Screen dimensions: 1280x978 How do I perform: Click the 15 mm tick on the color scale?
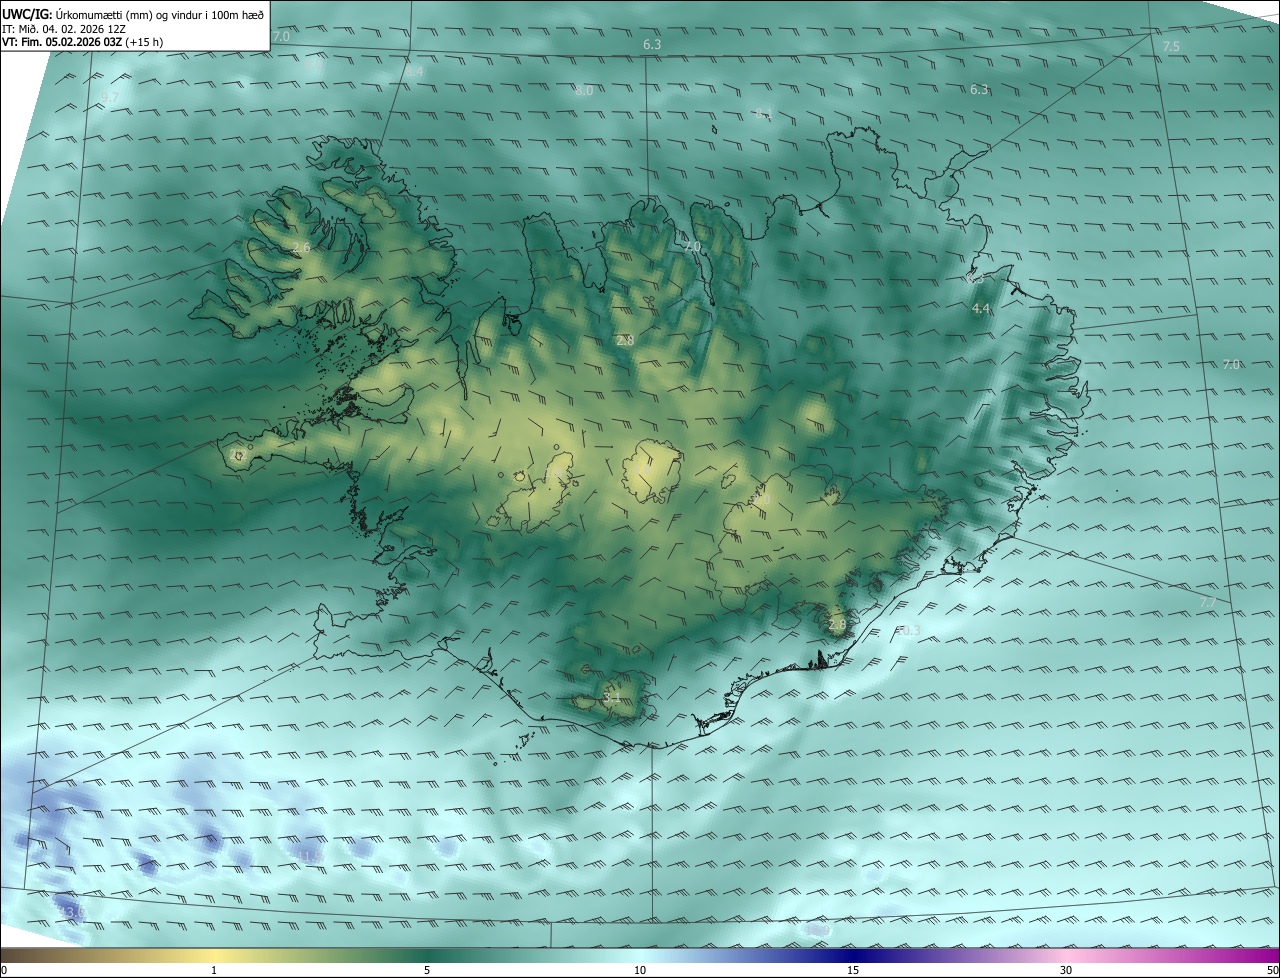point(853,971)
